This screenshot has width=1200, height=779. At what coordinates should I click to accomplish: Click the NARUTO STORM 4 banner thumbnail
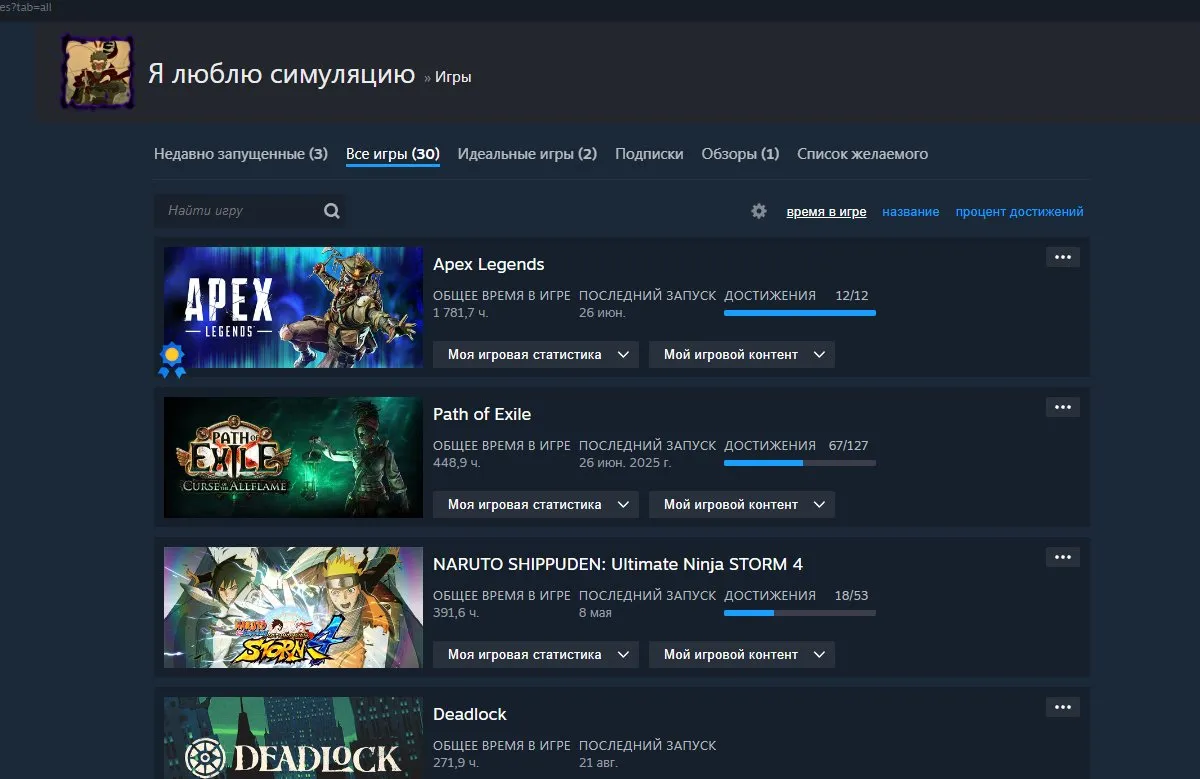pyautogui.click(x=293, y=607)
